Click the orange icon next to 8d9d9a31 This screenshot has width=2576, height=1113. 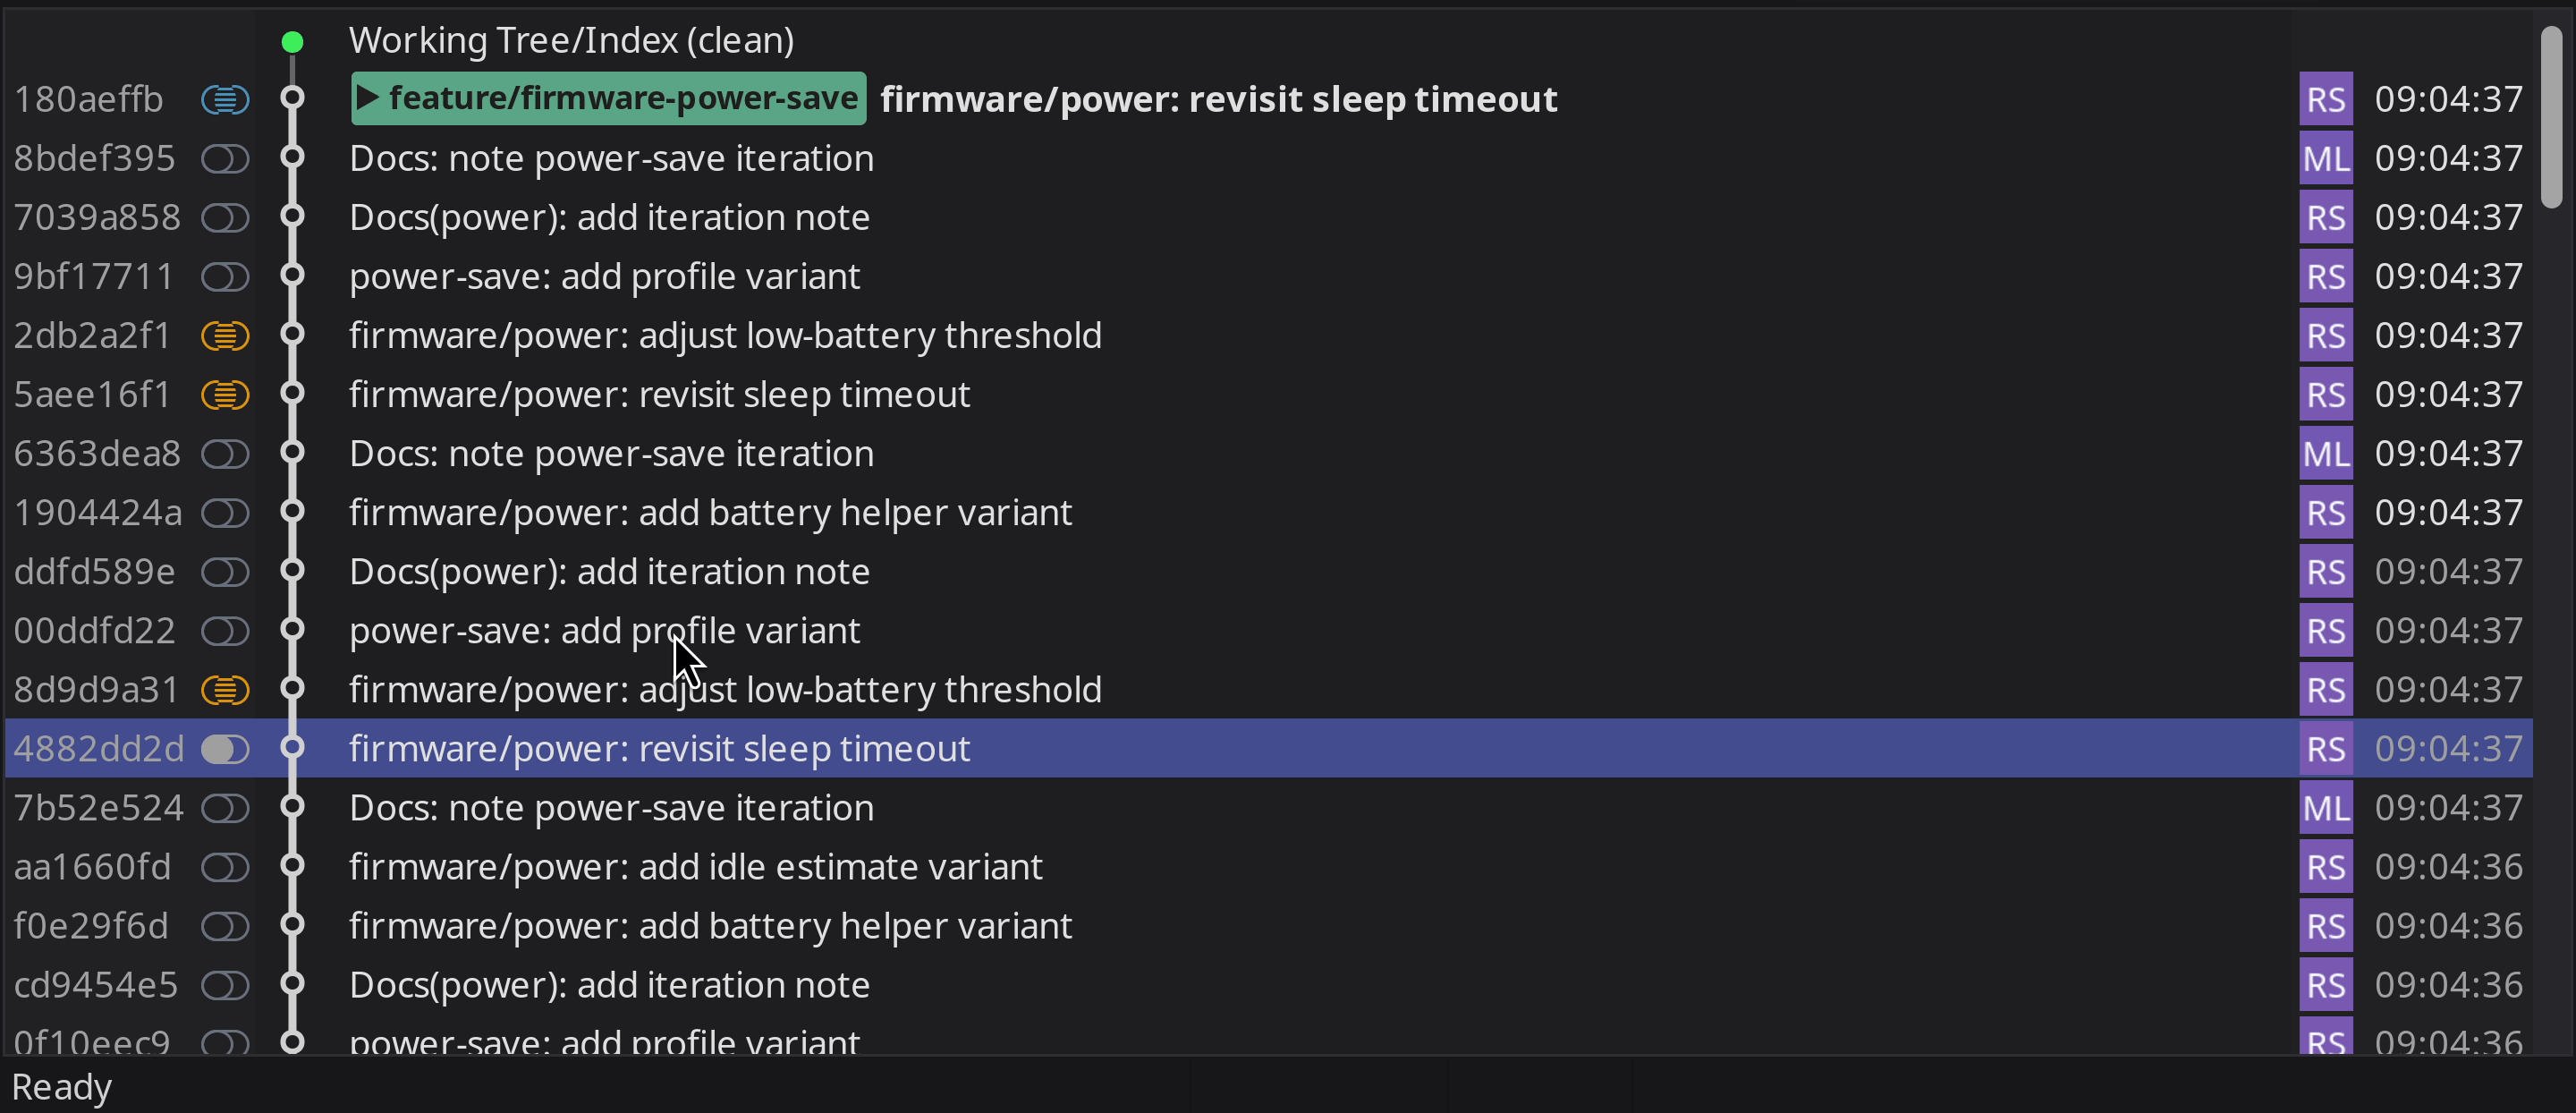pyautogui.click(x=225, y=689)
